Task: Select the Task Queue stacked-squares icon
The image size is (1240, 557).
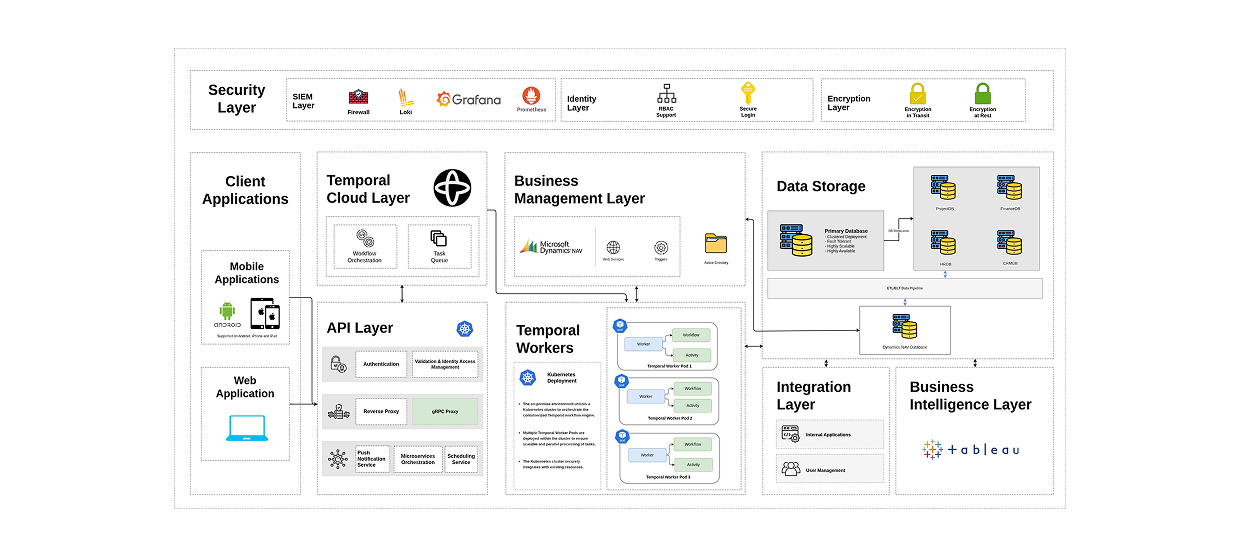Action: tap(439, 239)
